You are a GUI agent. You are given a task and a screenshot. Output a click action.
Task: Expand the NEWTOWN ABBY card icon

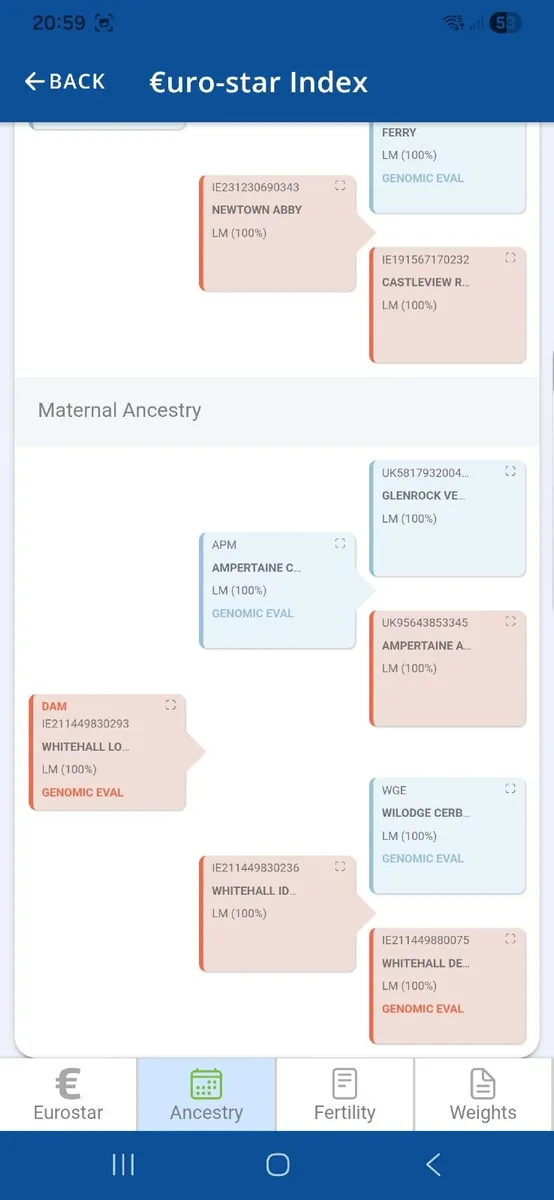(340, 186)
